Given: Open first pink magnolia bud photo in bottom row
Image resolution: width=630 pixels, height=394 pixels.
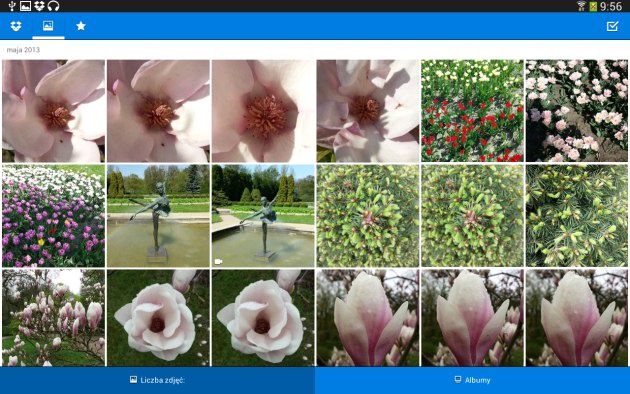Looking at the screenshot, I should coord(368,318).
